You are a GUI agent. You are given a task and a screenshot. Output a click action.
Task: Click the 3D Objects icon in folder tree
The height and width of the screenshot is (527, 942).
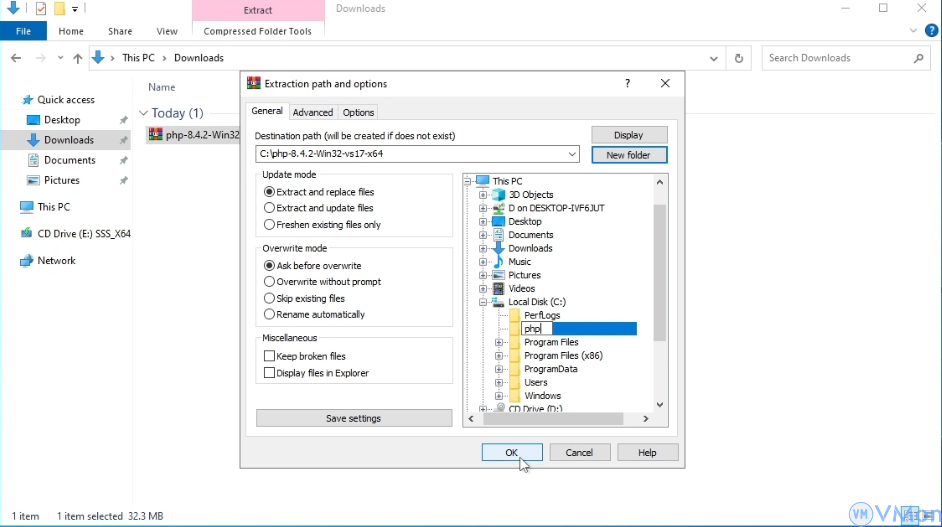499,195
